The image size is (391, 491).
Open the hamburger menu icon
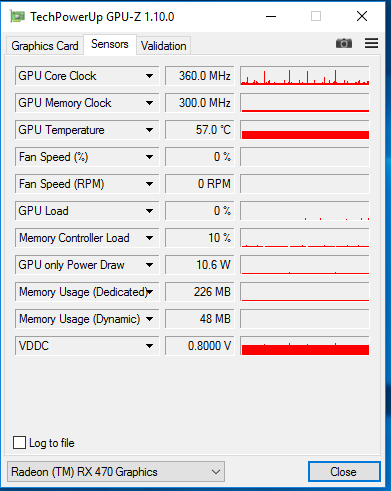click(x=371, y=43)
